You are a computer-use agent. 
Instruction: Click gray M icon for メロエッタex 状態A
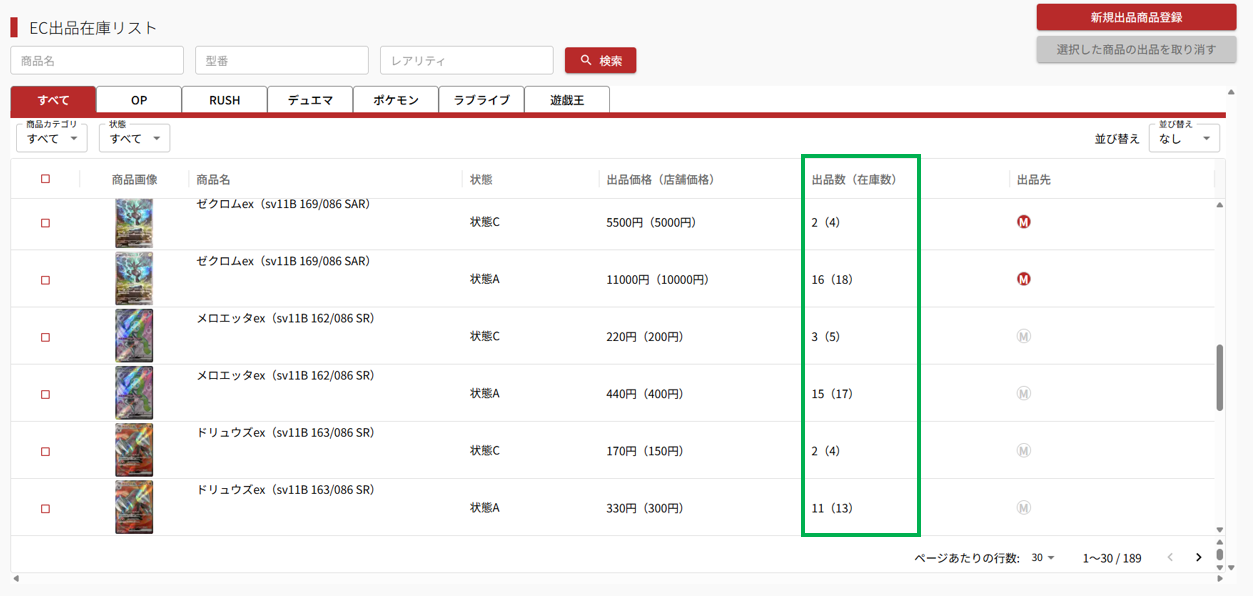[1023, 394]
